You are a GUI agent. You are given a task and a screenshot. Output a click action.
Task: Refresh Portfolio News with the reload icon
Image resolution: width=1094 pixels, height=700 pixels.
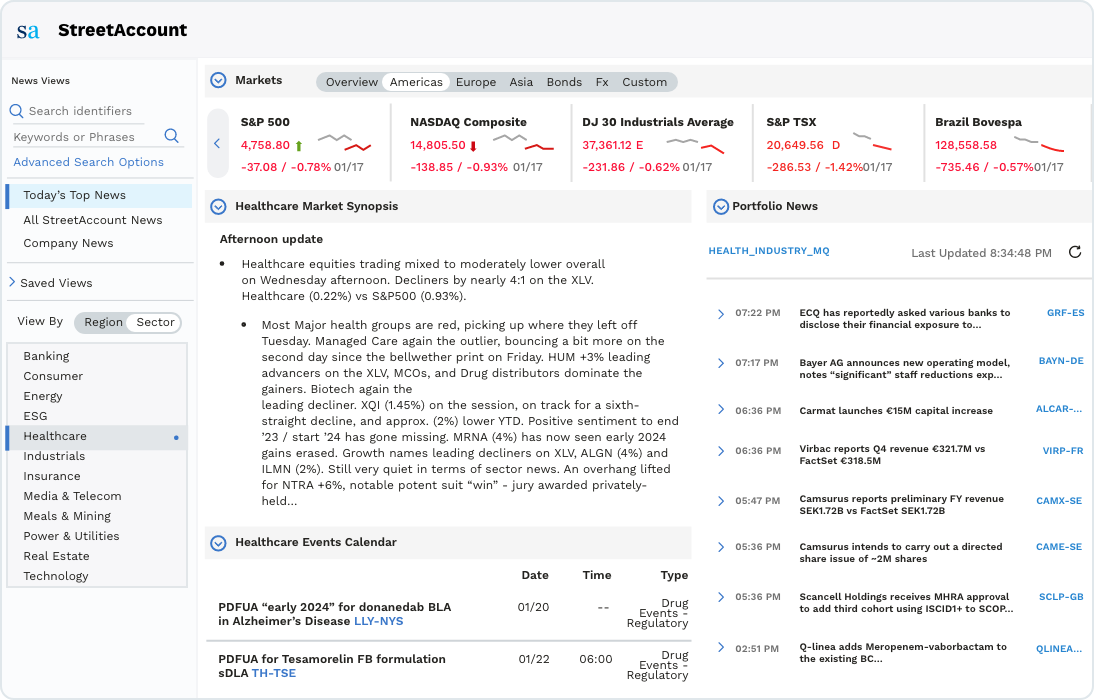[1075, 252]
